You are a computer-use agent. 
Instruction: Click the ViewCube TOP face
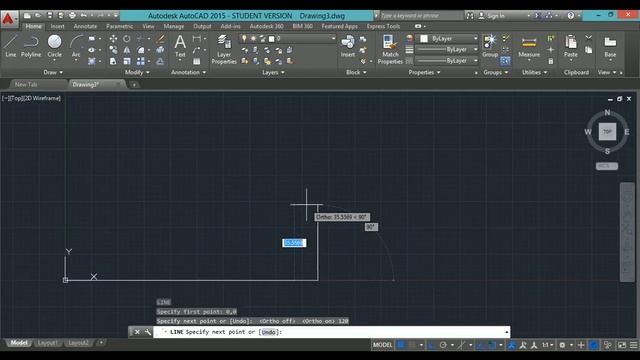coord(607,132)
